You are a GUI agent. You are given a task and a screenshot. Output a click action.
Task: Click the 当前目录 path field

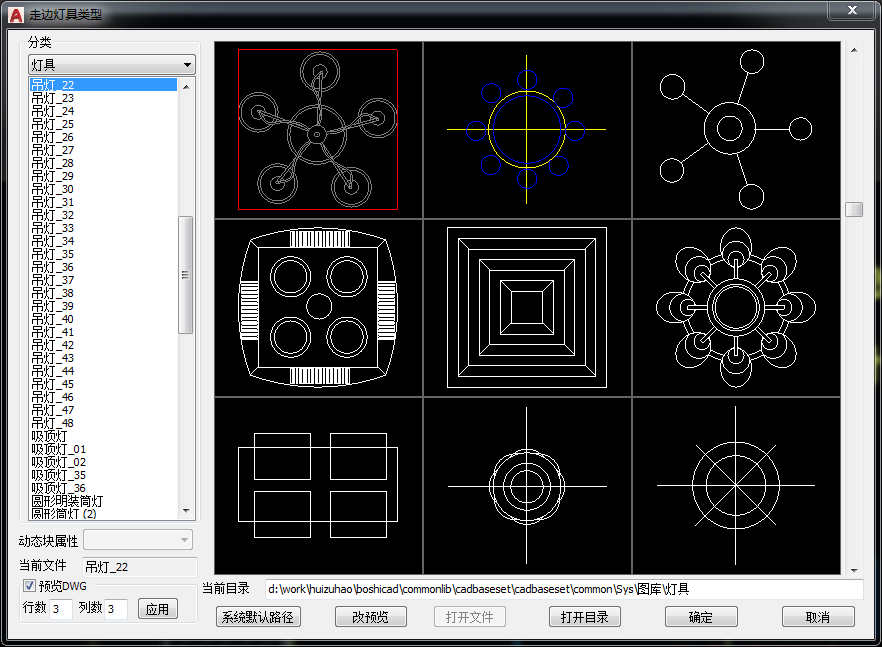click(x=564, y=589)
